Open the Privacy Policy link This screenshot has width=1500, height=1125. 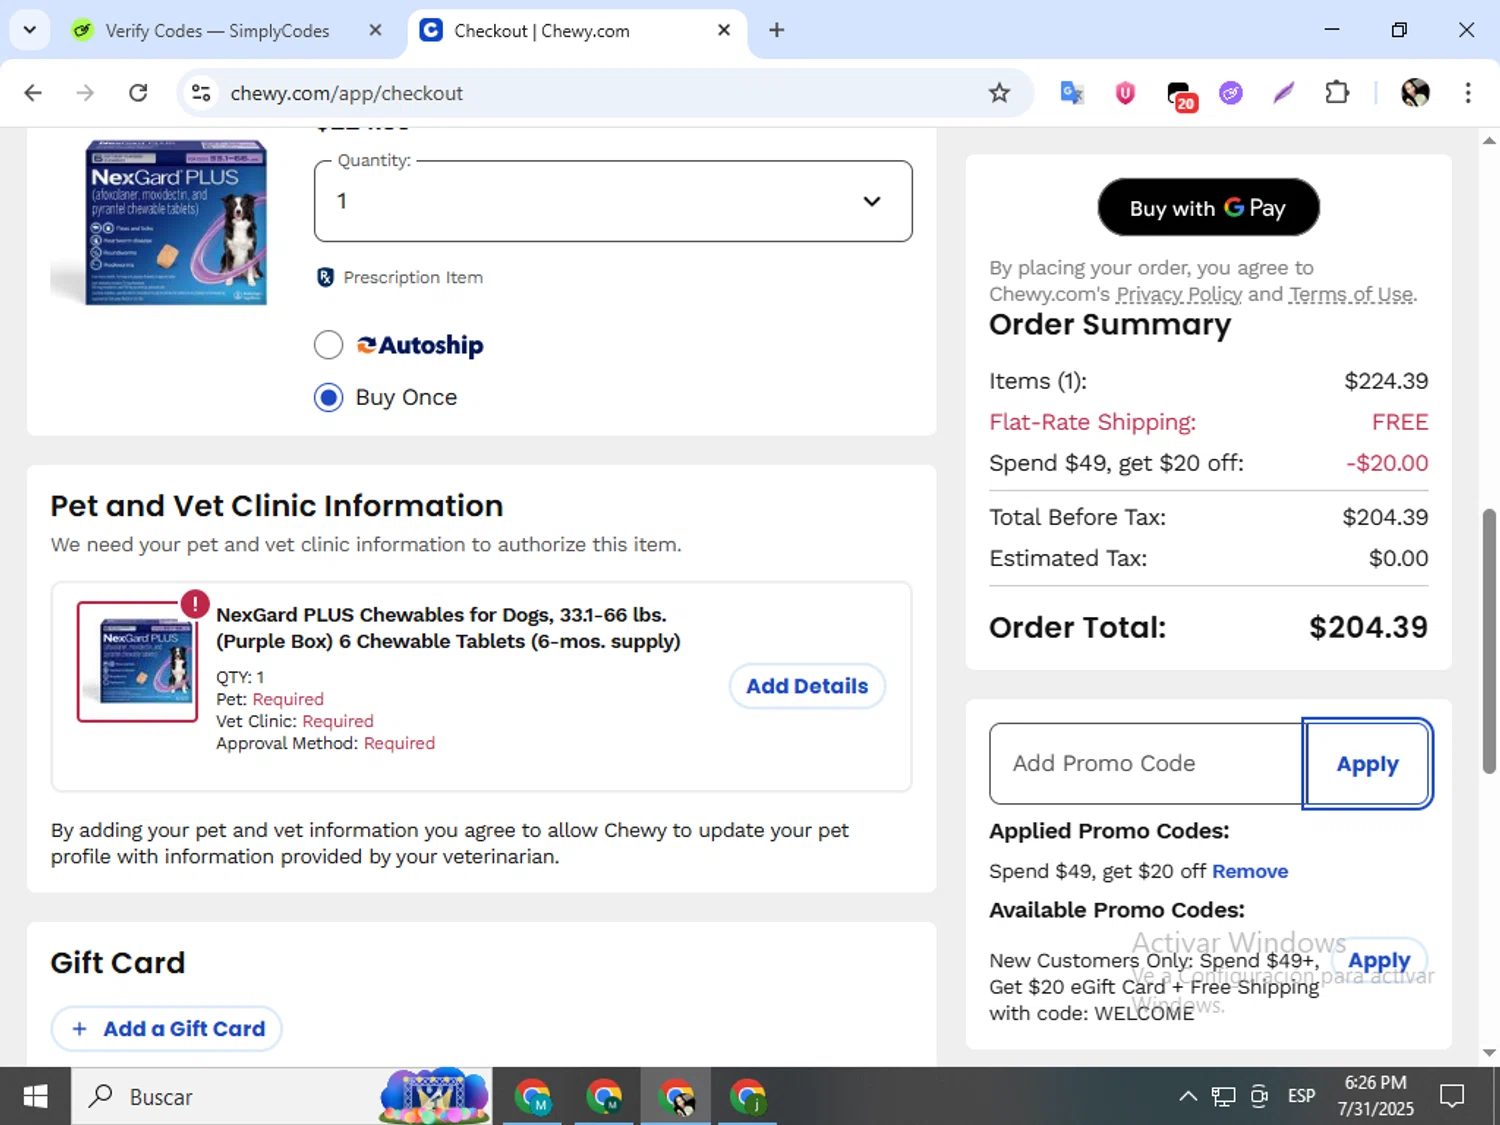click(1179, 294)
